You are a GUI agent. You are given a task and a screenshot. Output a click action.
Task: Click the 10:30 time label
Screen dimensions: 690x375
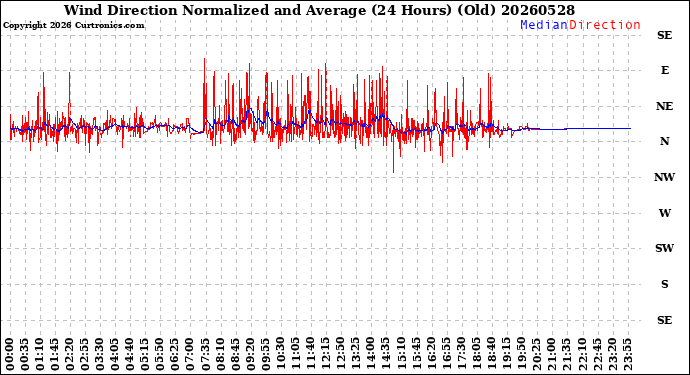click(280, 354)
